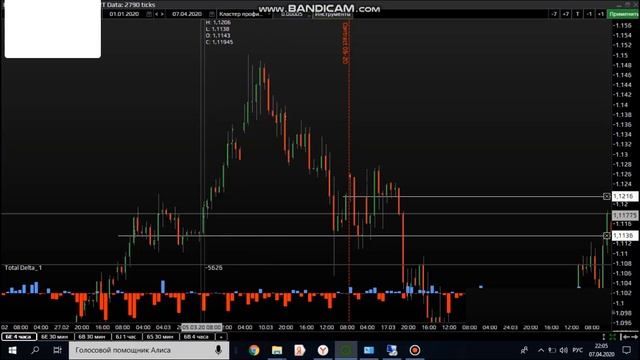Step the date range back with left arrow
This screenshot has width=640, height=360.
point(156,14)
